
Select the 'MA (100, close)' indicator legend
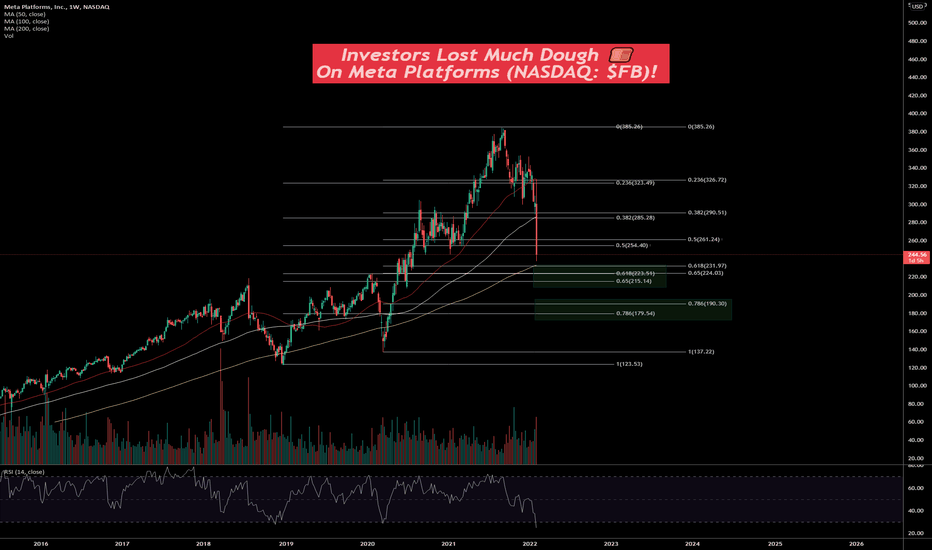tap(27, 21)
